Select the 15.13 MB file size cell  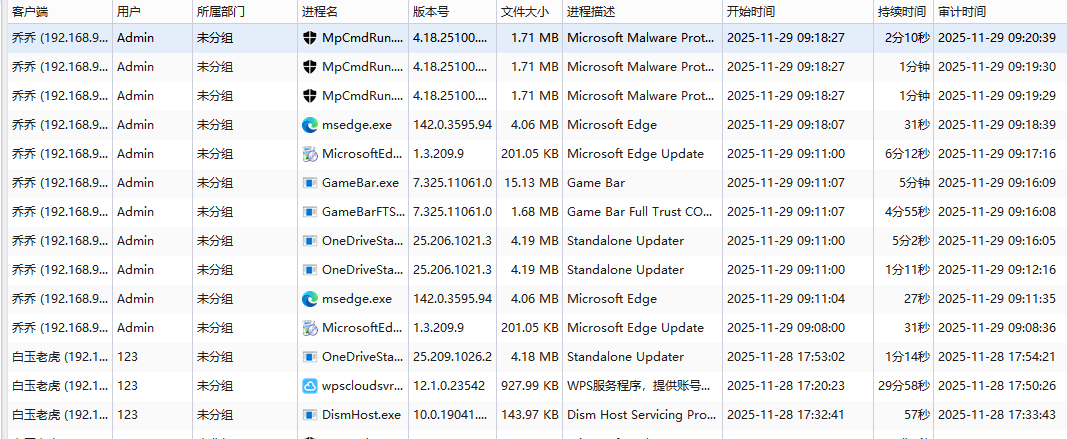[x=531, y=183]
